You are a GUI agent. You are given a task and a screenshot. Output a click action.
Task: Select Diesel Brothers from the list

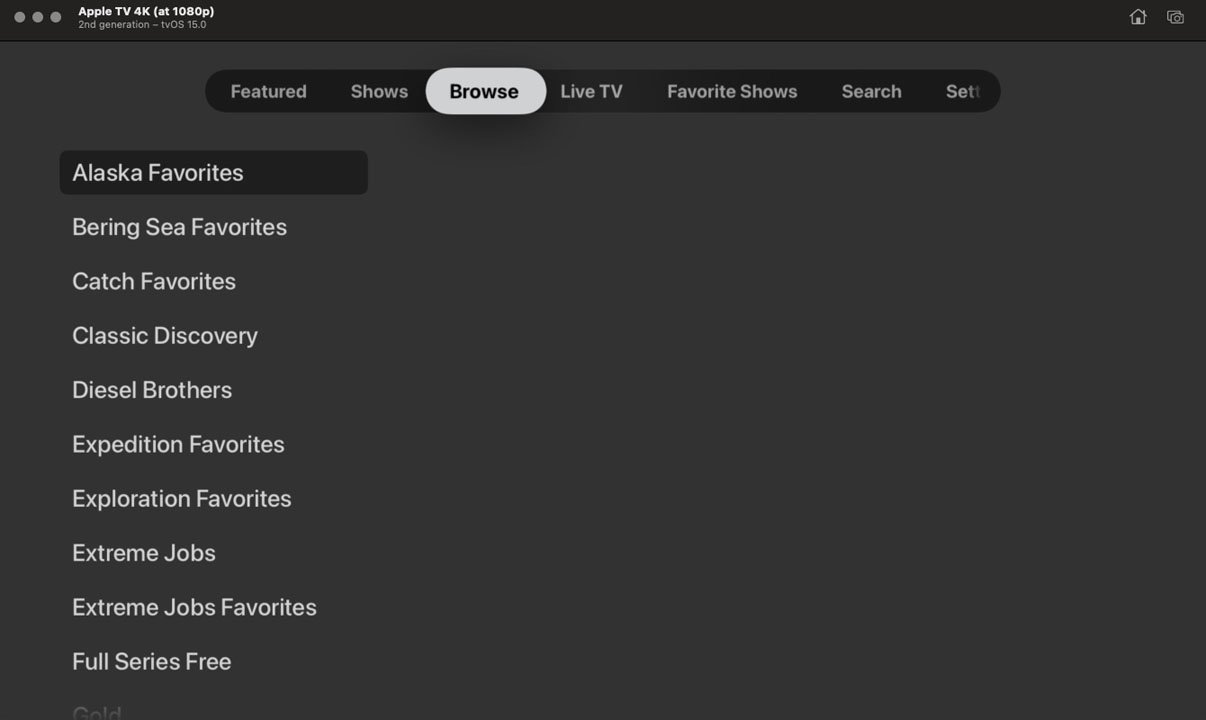[x=152, y=390]
